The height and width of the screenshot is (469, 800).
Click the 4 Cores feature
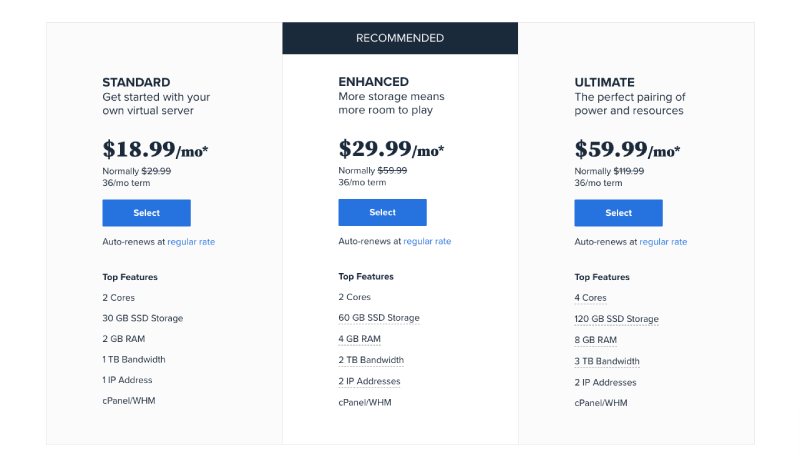pyautogui.click(x=590, y=298)
